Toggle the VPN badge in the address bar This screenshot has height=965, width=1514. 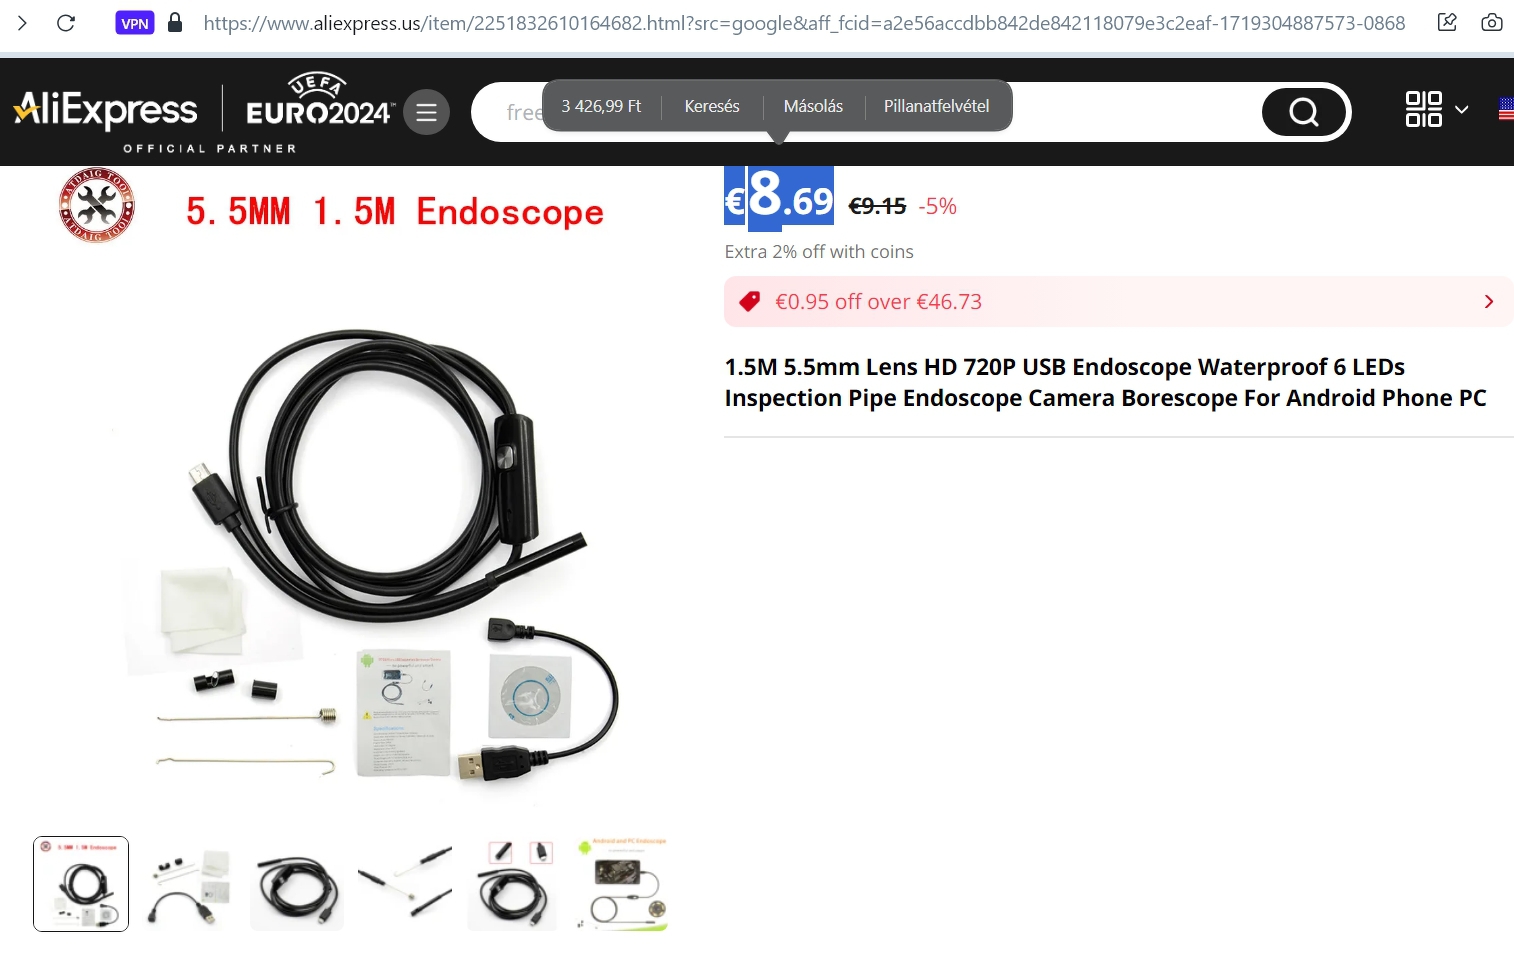135,23
